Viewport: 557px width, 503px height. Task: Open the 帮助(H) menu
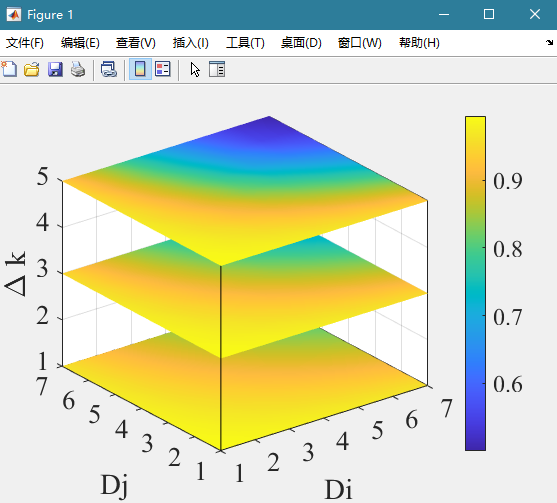click(419, 43)
